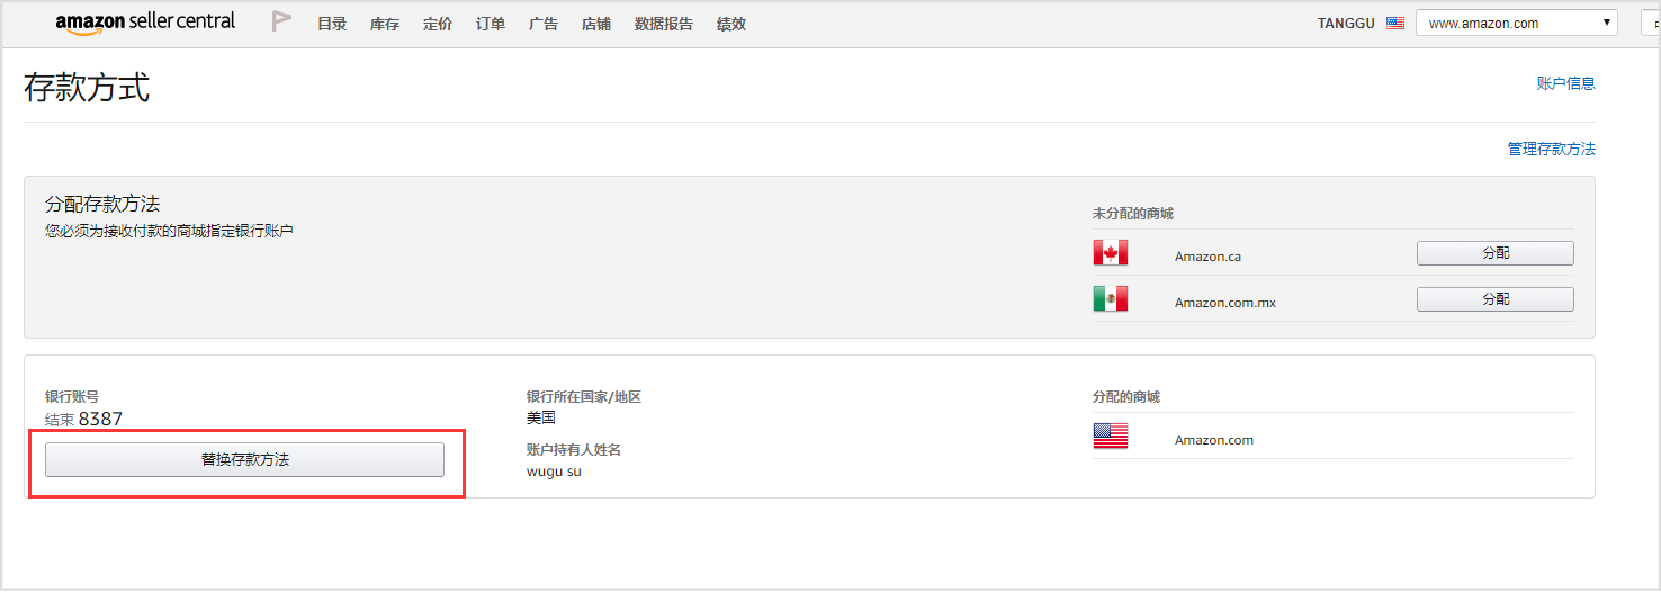
Task: Click the 分配存款方法 section heading
Action: point(102,204)
